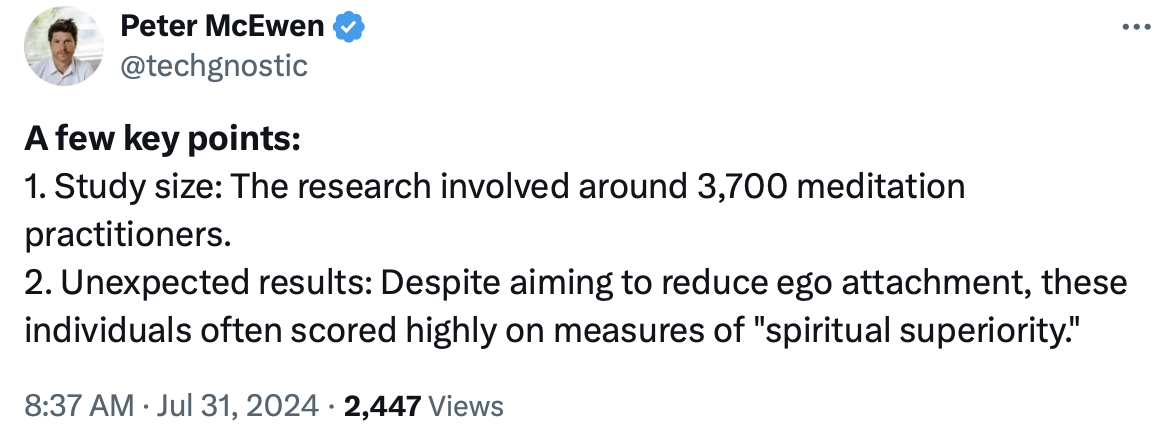Open the @techgnostic handle link
This screenshot has width=1172, height=438.
[214, 66]
